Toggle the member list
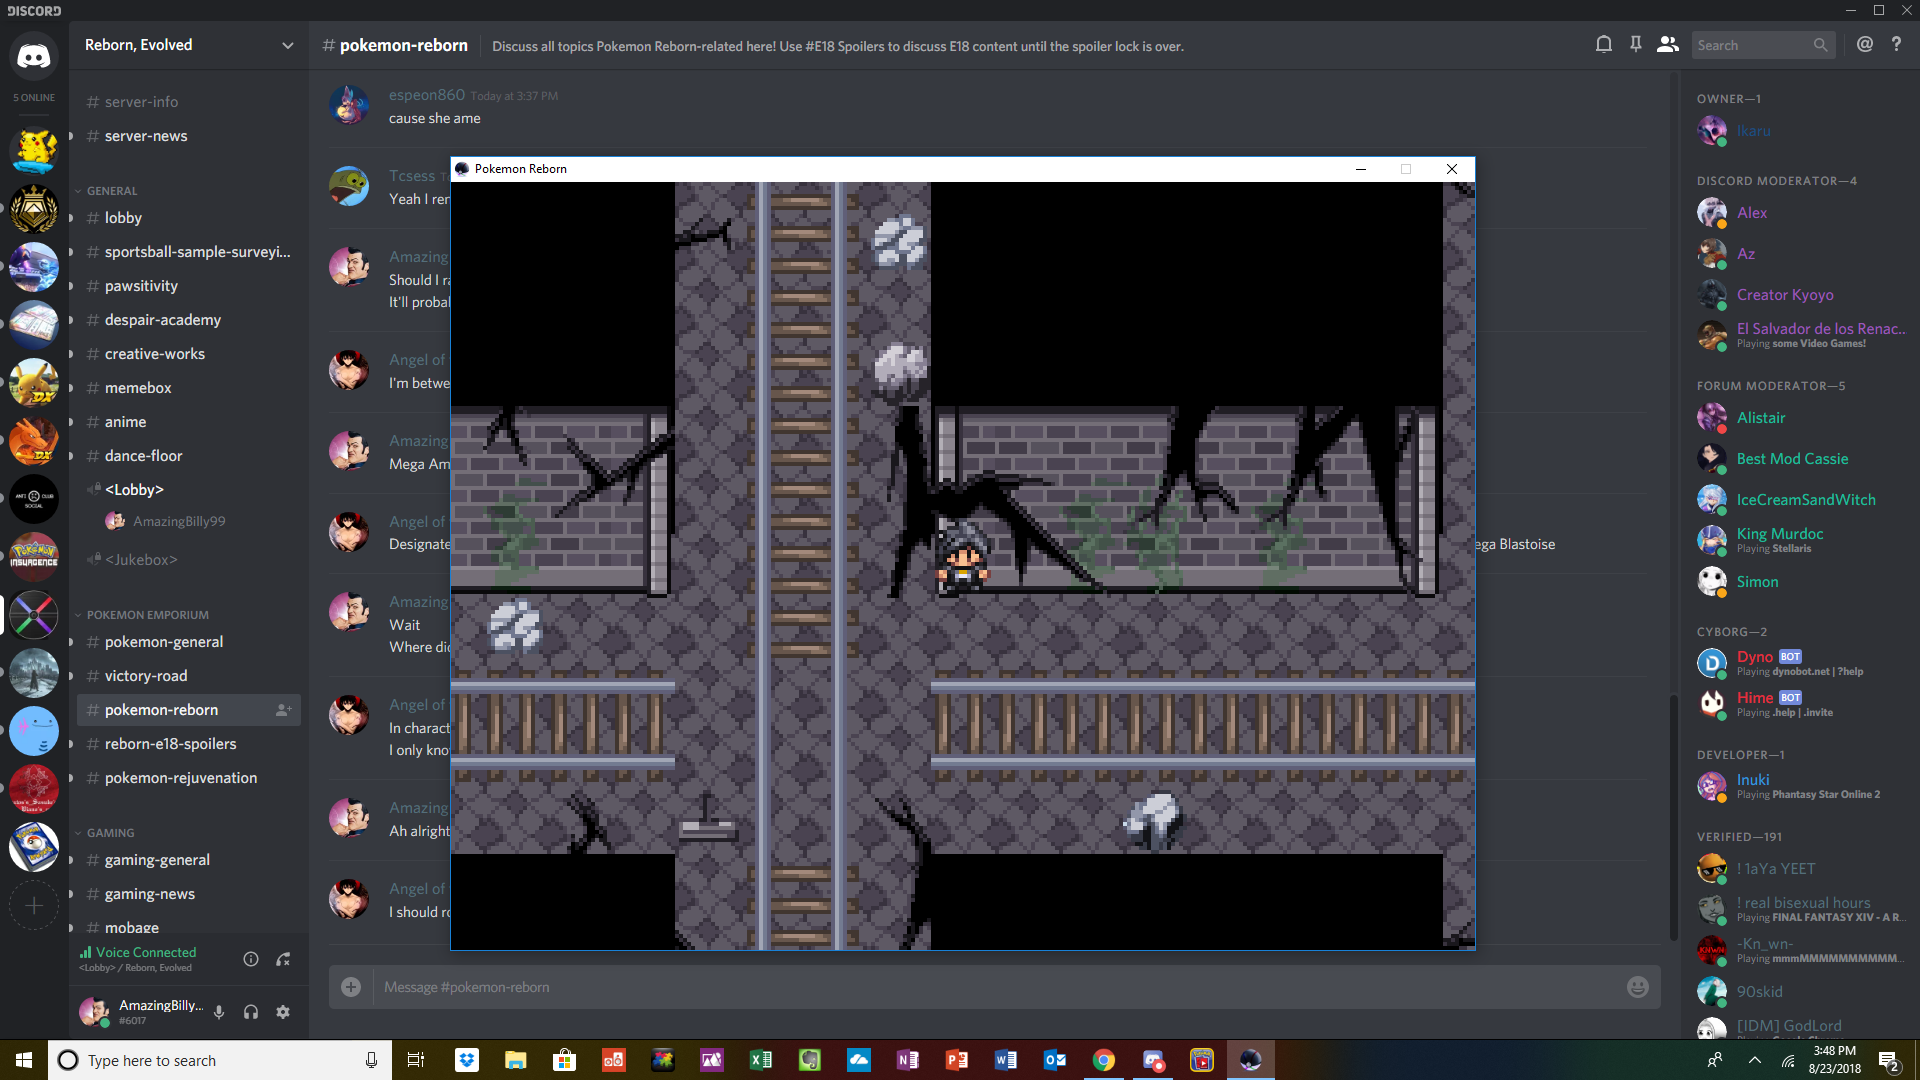1920x1080 pixels. click(1667, 45)
